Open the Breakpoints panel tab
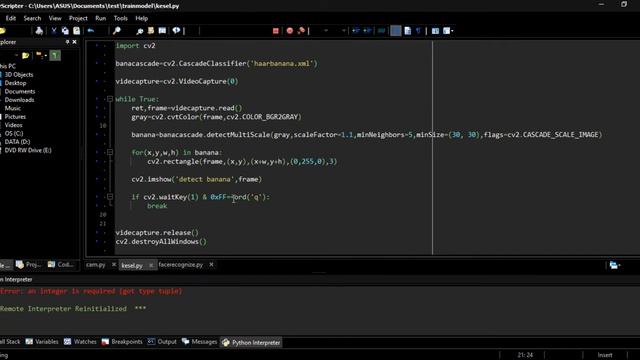The width and height of the screenshot is (640, 360). click(122, 342)
